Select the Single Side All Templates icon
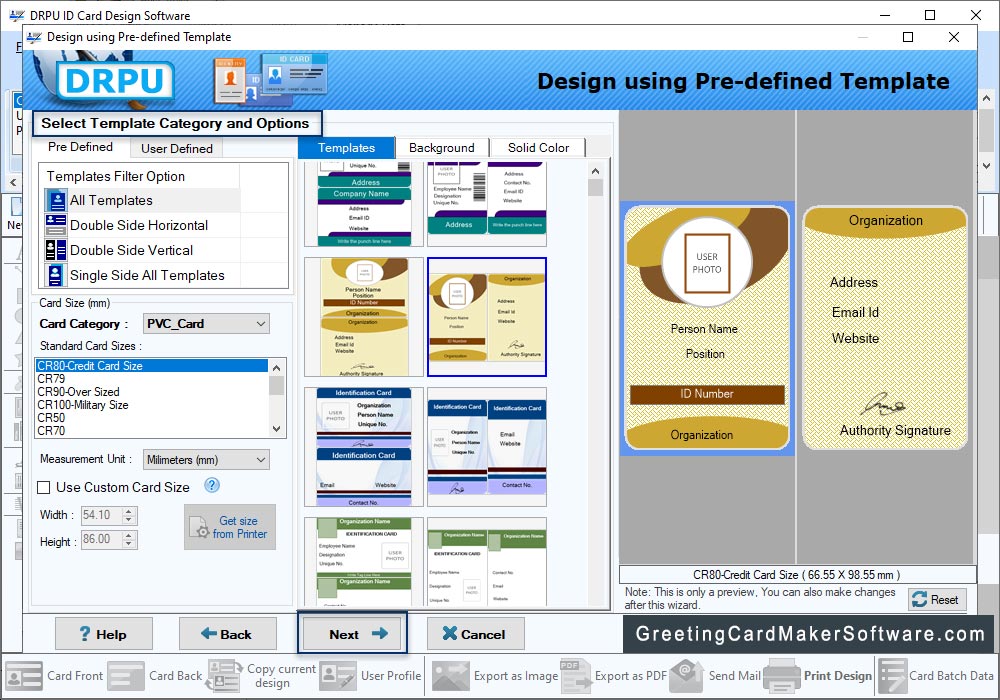1000x700 pixels. click(56, 275)
